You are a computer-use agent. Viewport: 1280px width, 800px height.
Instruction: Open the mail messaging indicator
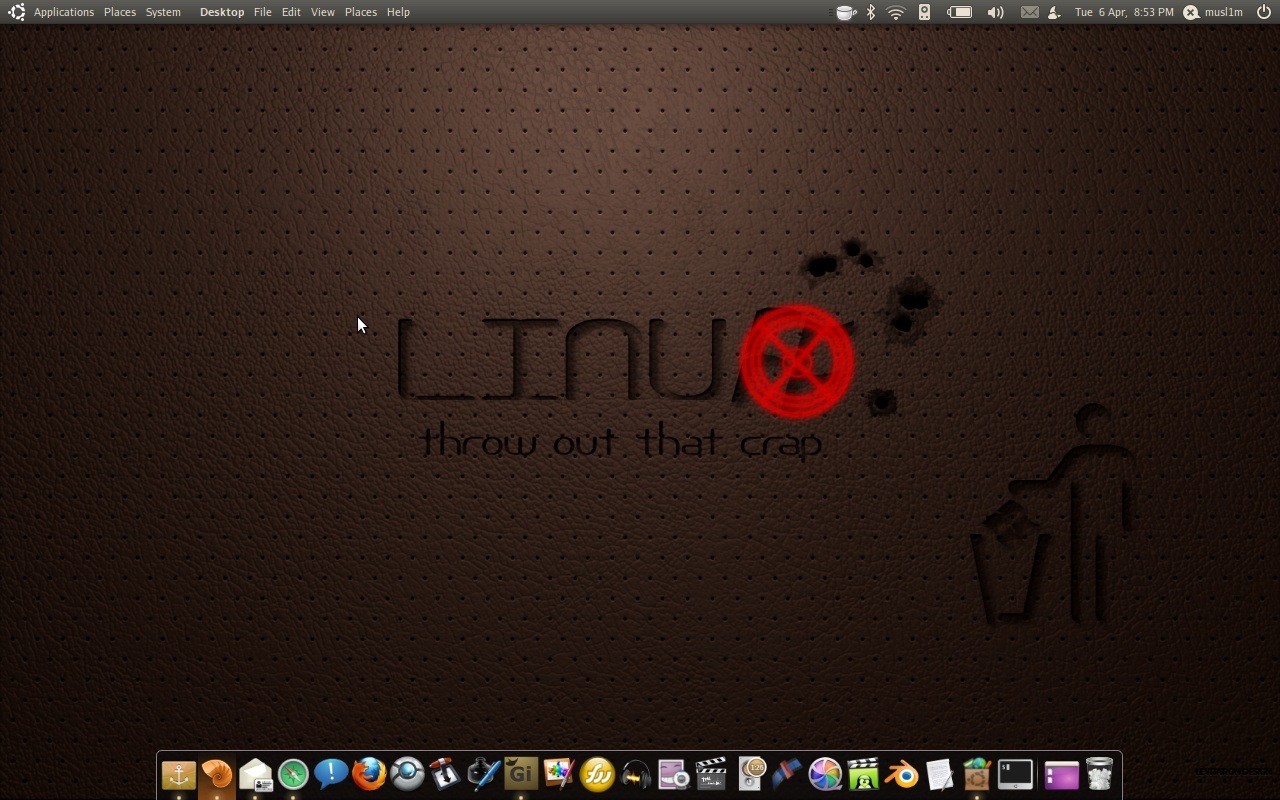click(1029, 12)
